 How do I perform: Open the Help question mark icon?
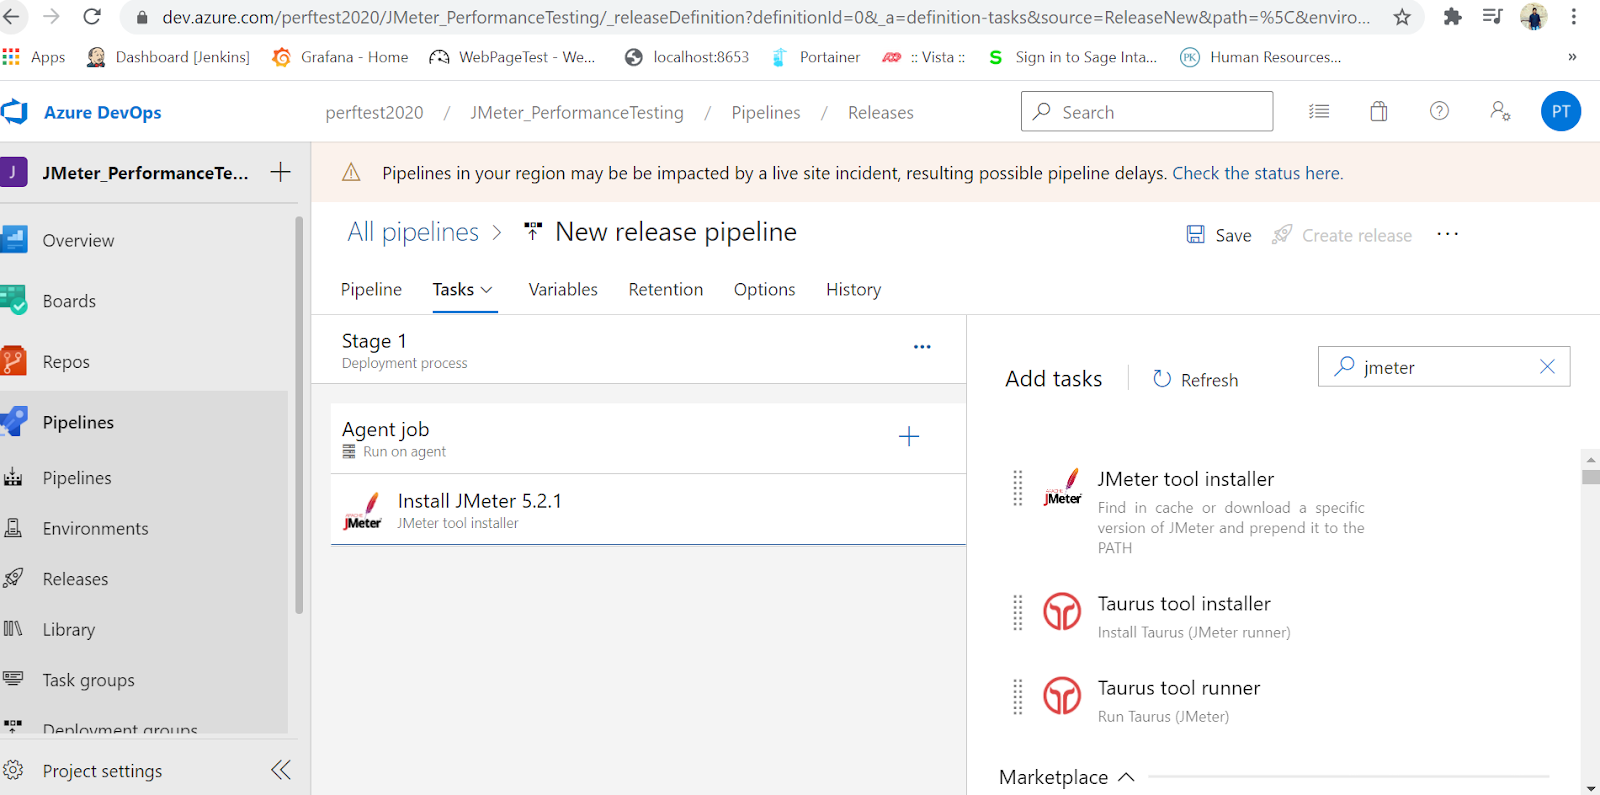tap(1439, 111)
